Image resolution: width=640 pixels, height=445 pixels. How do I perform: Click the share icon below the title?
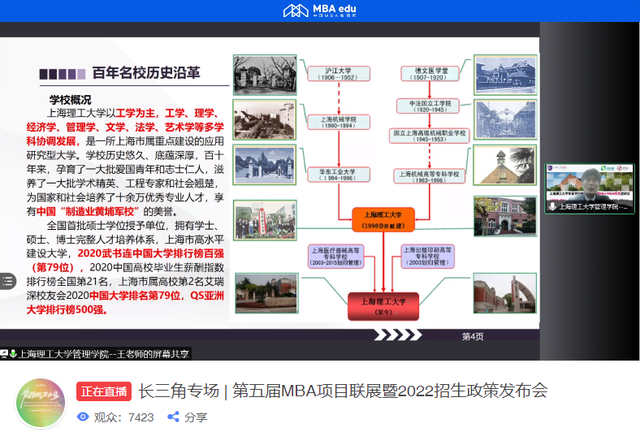click(x=173, y=417)
